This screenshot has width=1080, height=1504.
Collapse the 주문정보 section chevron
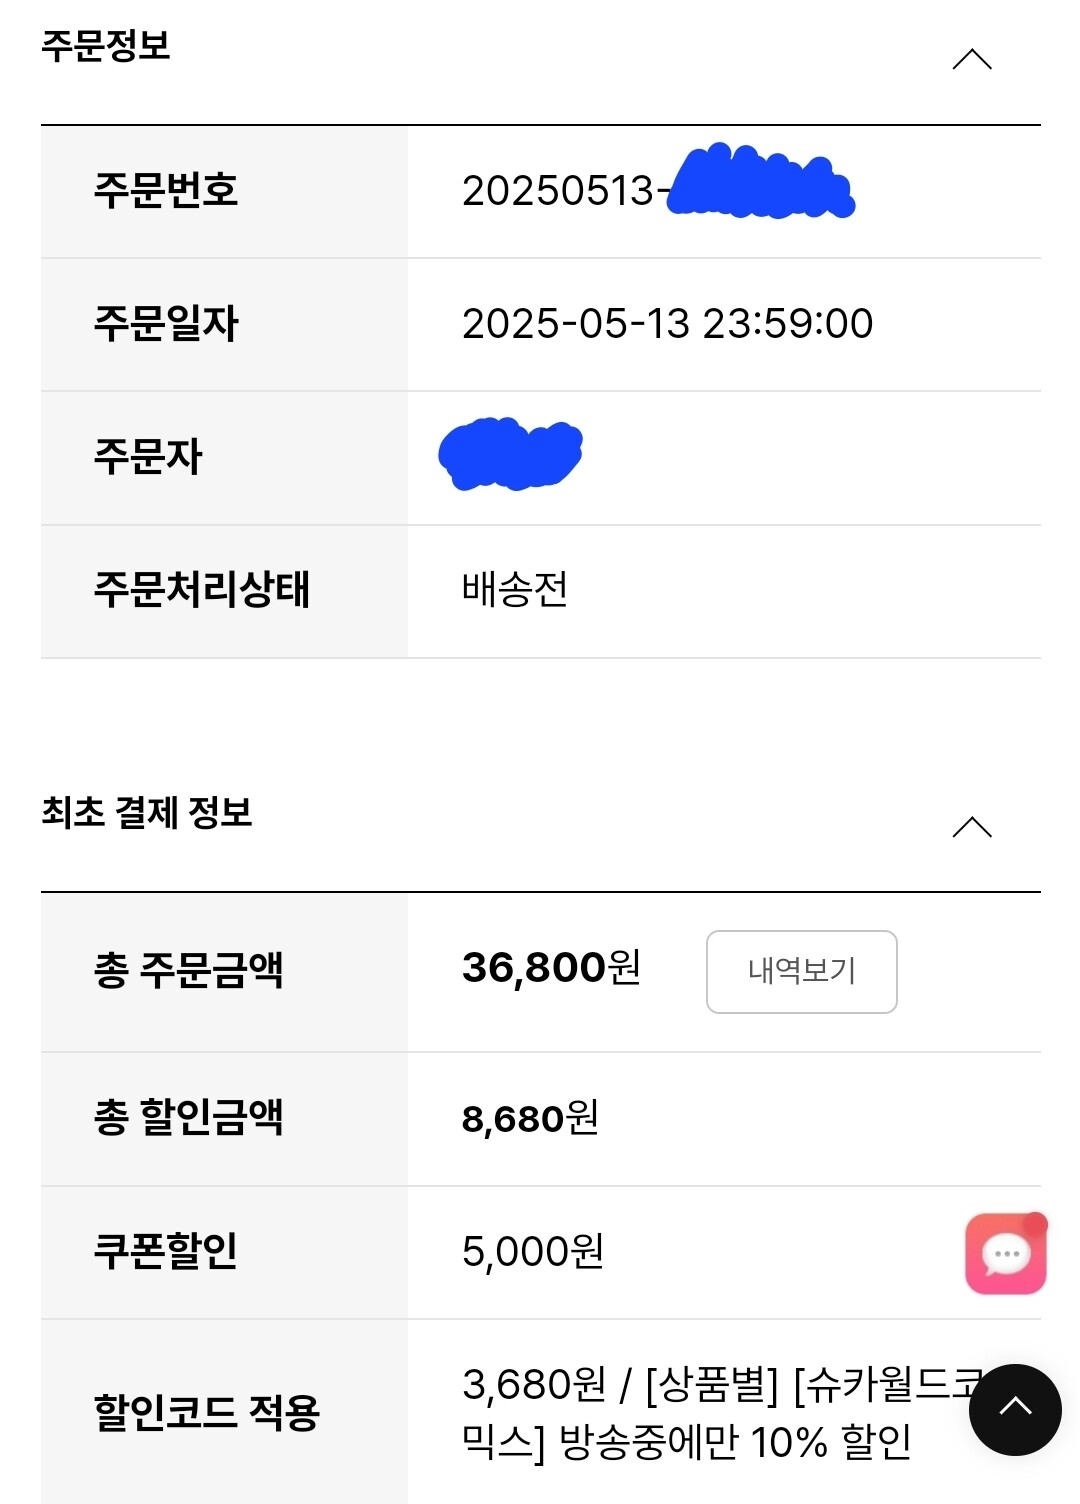[972, 59]
